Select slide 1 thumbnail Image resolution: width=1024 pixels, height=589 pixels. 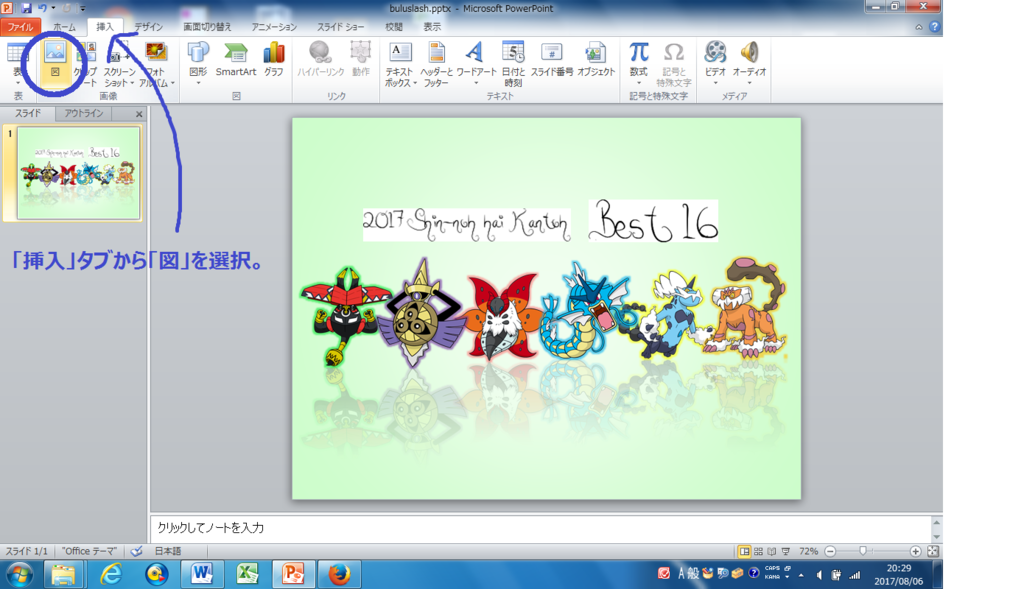tap(78, 173)
